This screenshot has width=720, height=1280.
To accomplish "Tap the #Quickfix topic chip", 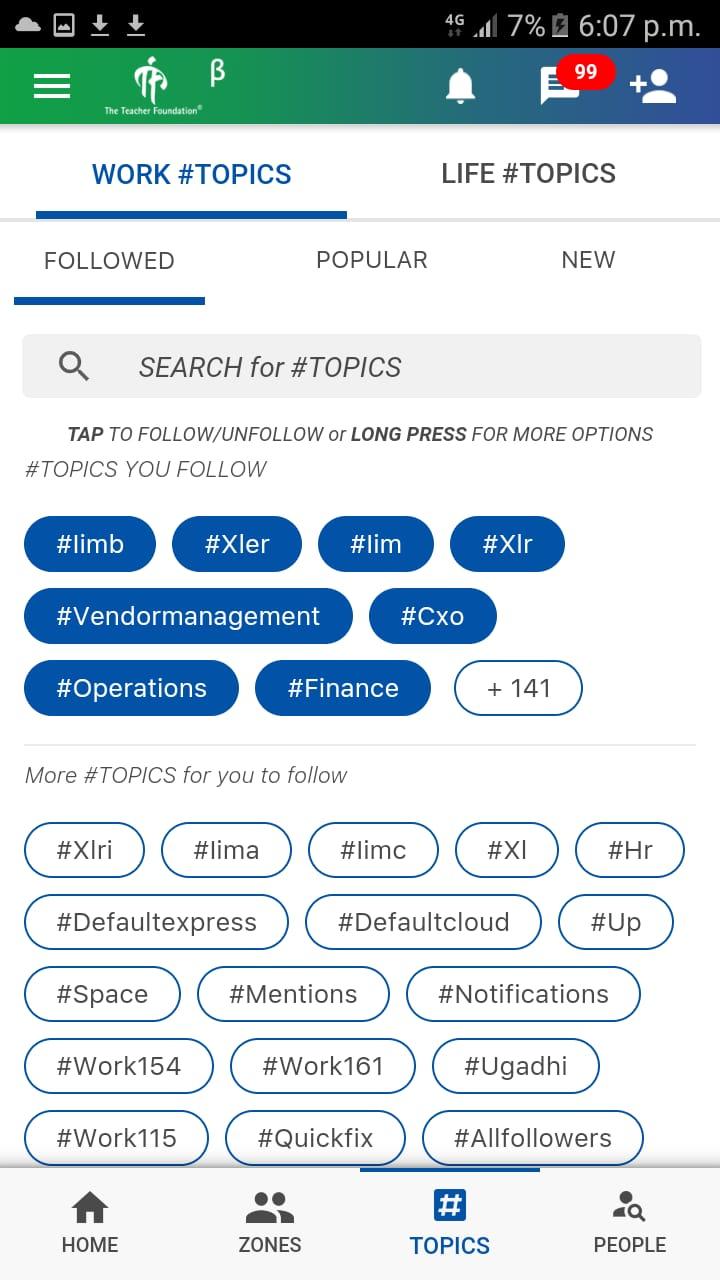I will (x=315, y=1138).
